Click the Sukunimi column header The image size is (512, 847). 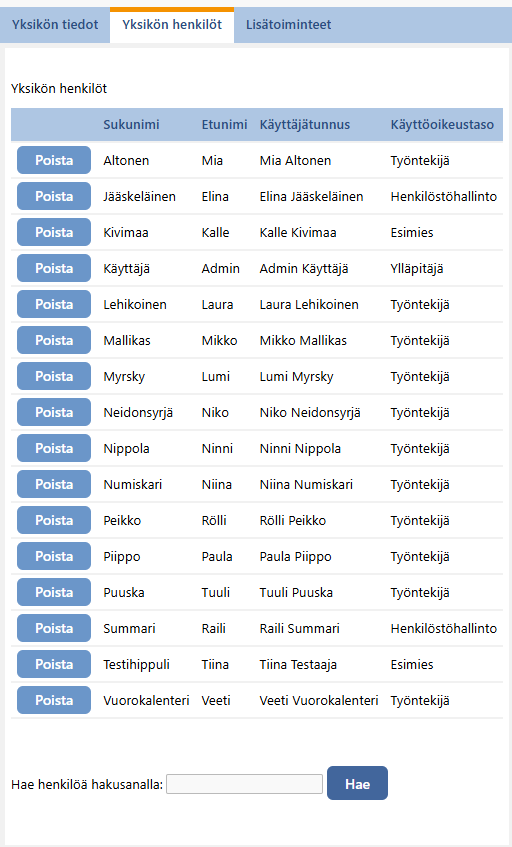131,125
